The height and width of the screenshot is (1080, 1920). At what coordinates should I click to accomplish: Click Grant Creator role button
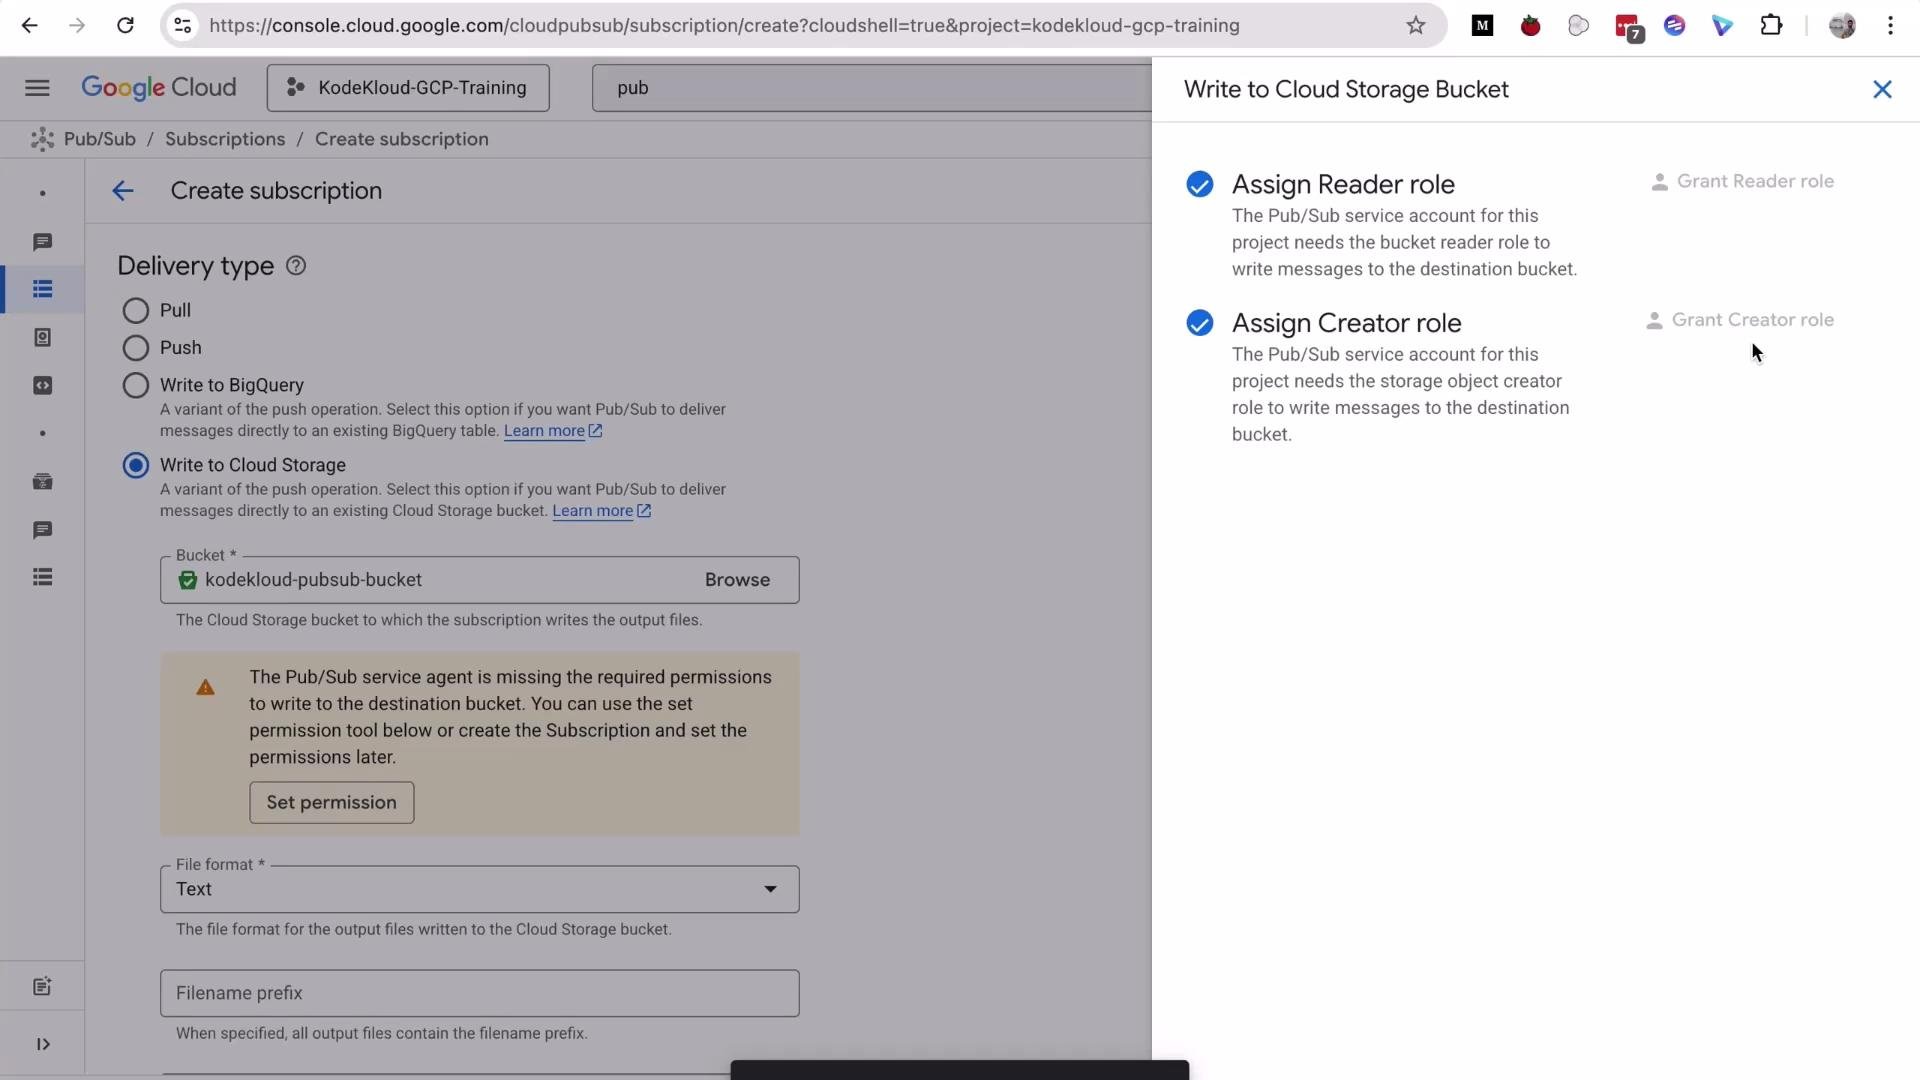coord(1740,321)
